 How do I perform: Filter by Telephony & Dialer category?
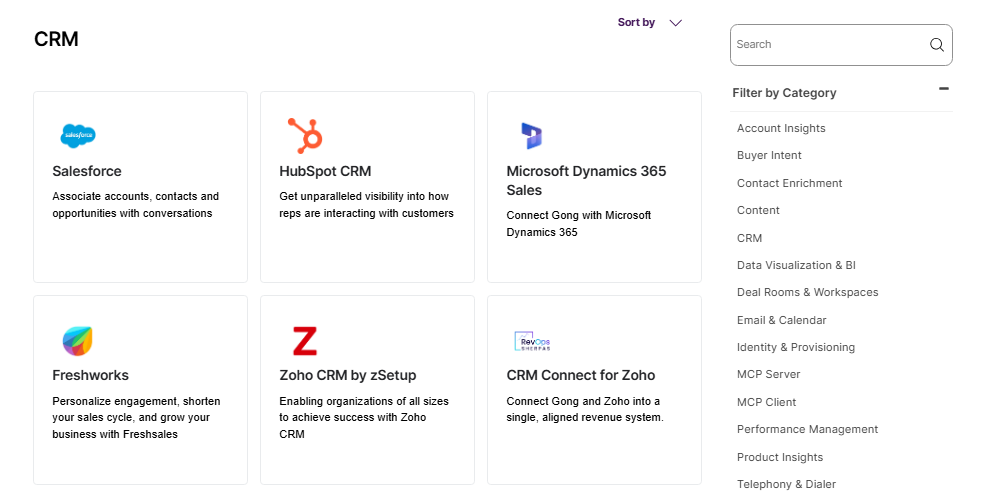coord(786,484)
